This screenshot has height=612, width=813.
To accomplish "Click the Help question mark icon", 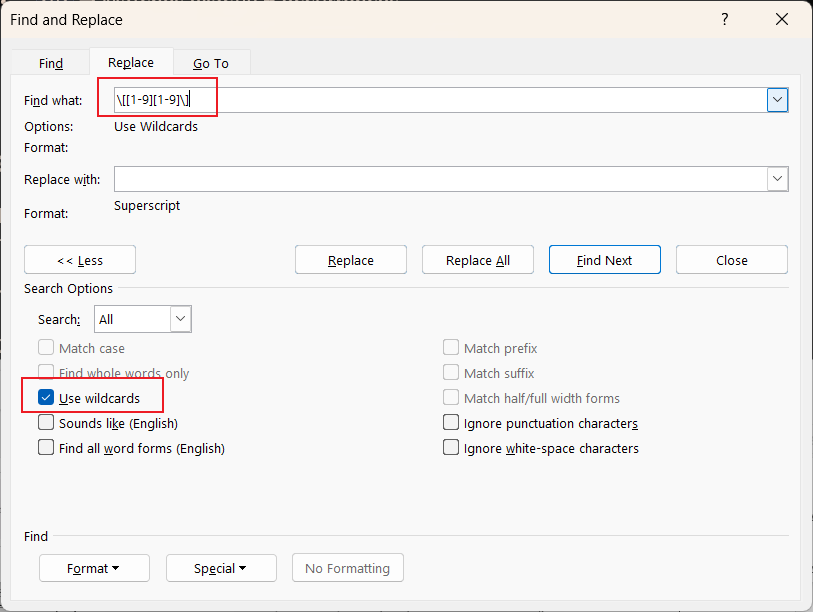I will pyautogui.click(x=724, y=19).
